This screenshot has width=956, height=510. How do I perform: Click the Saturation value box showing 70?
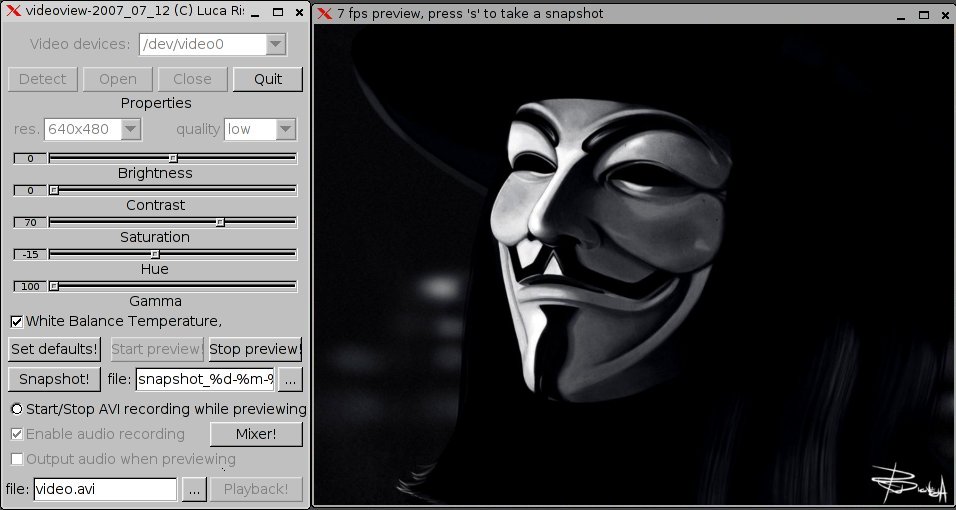[30, 223]
